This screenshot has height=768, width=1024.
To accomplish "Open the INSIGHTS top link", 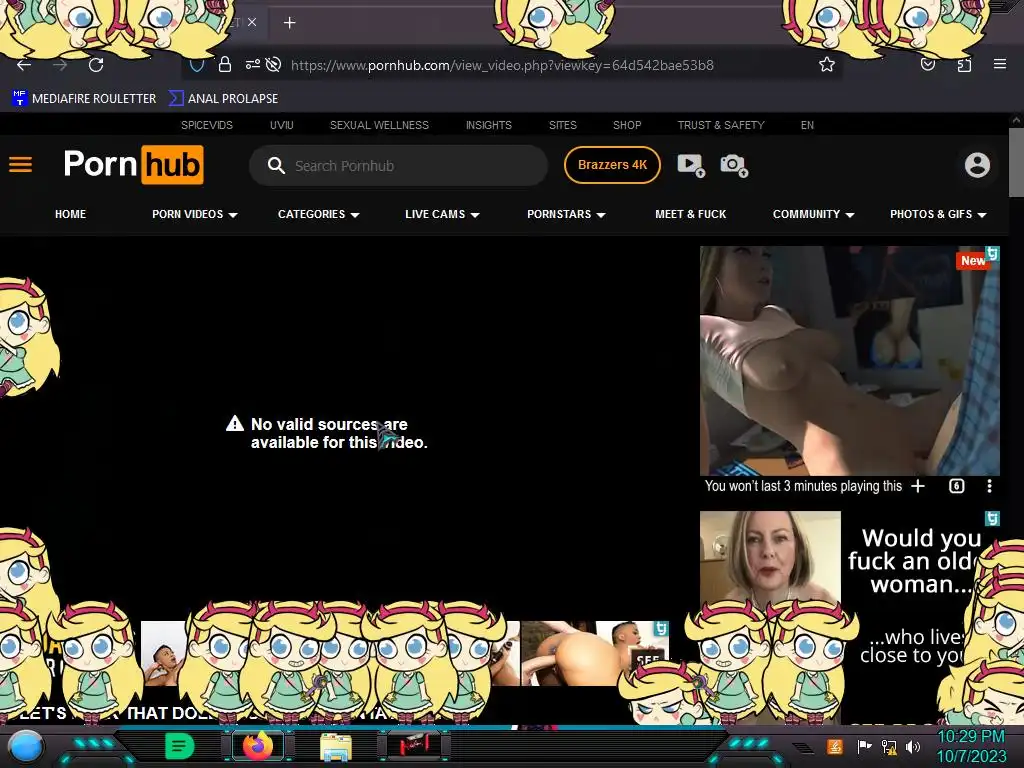I will coord(488,125).
